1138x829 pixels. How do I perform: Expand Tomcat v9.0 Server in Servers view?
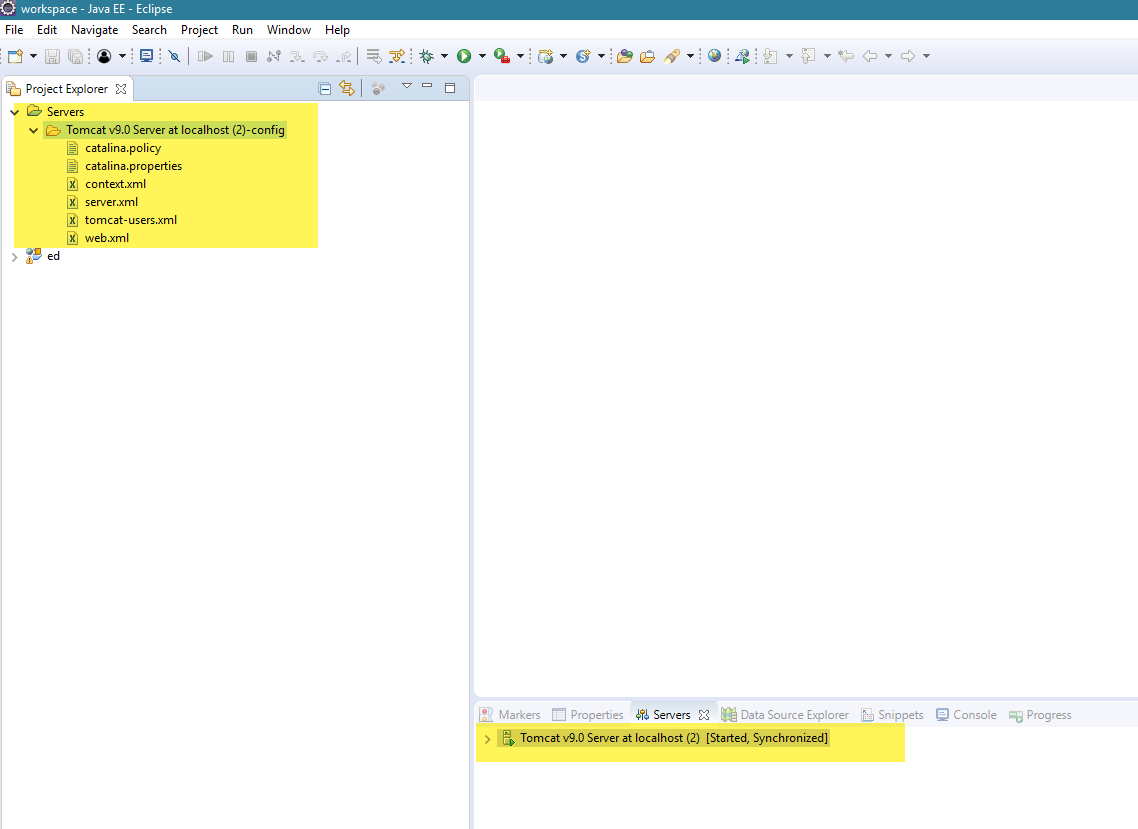click(487, 739)
